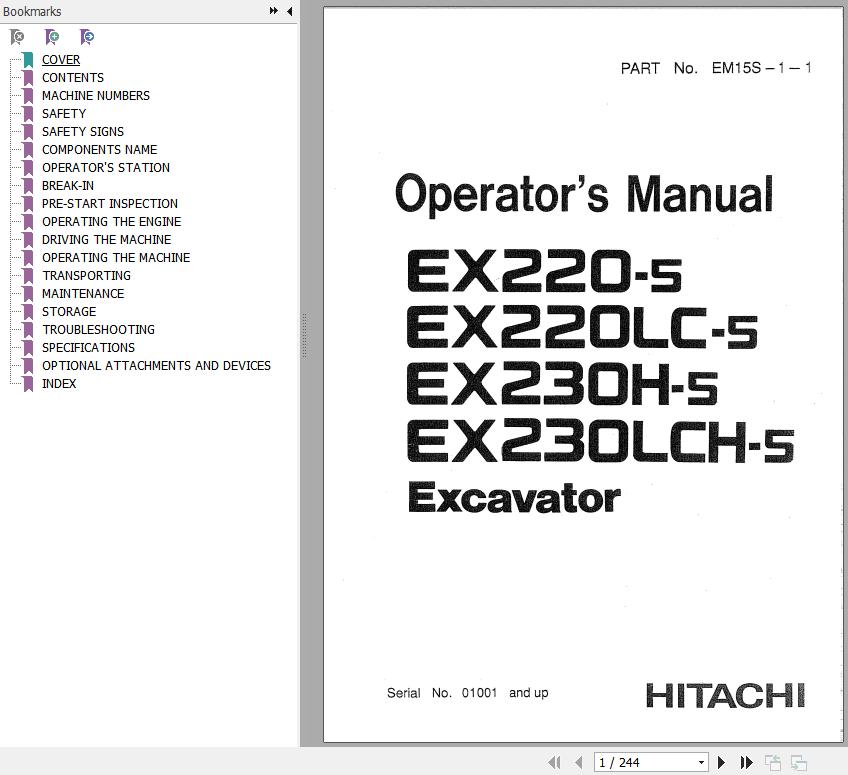Click the bookmark properties arrow icon
Image resolution: width=848 pixels, height=775 pixels.
(x=87, y=37)
